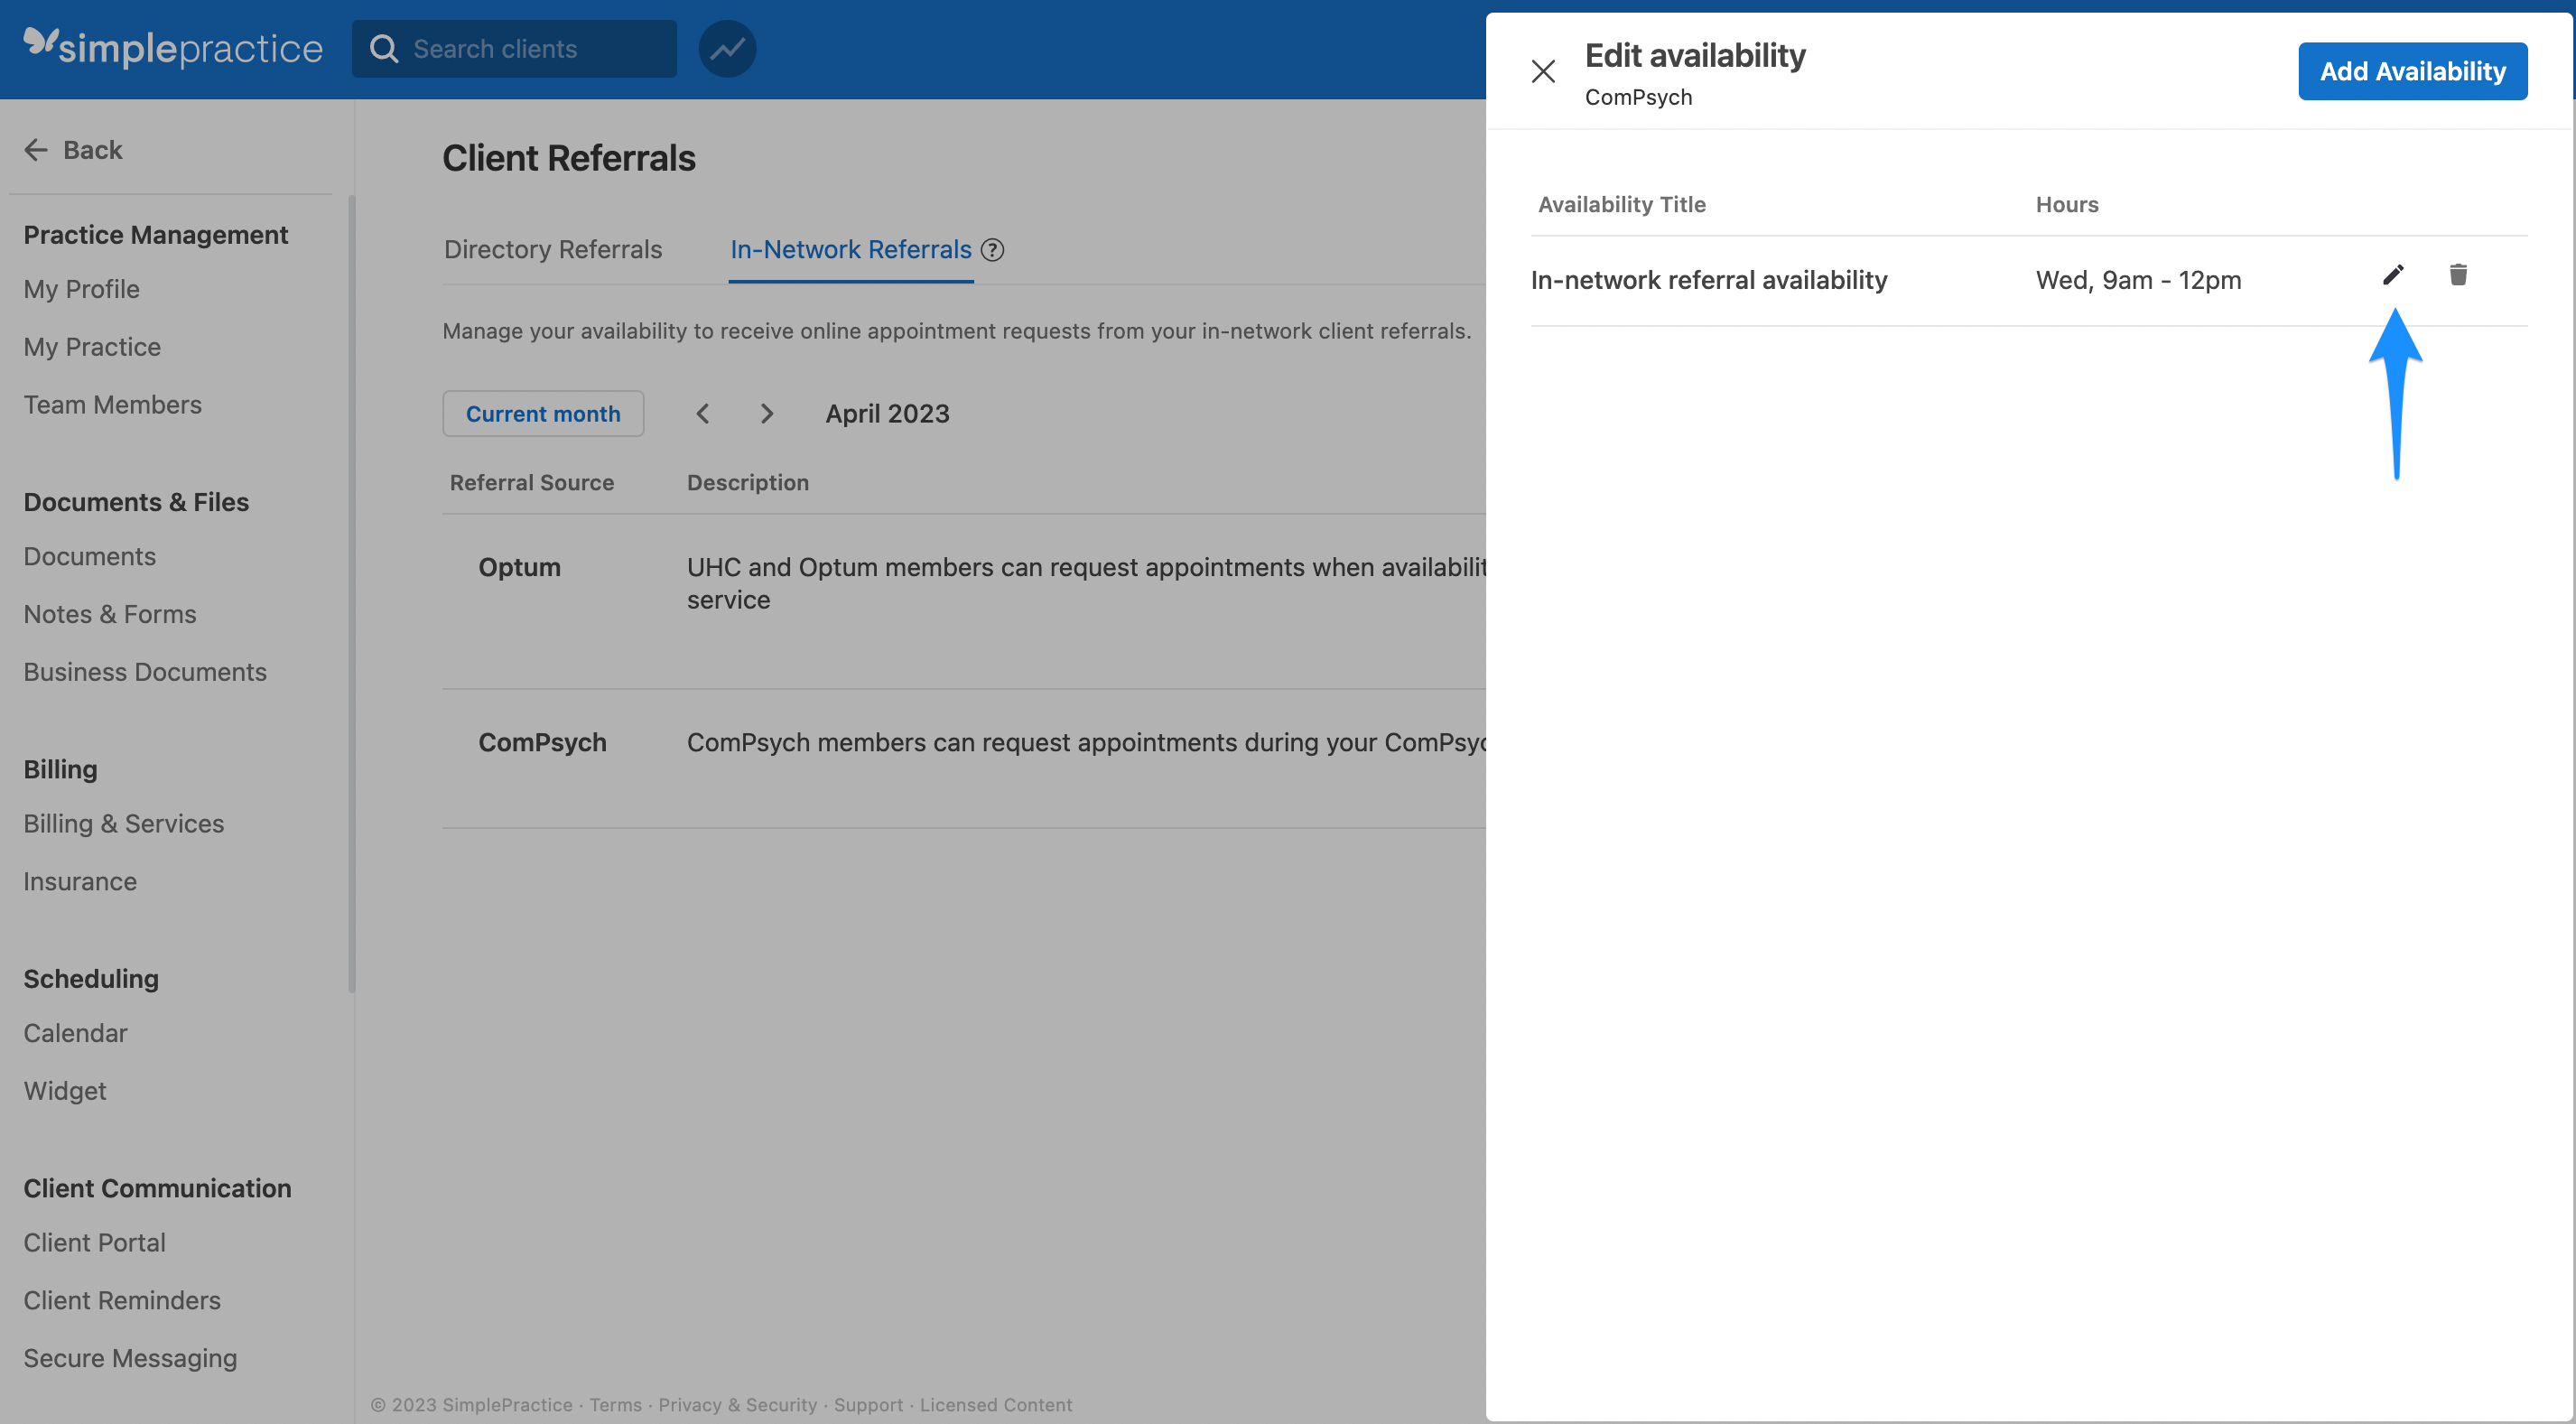The image size is (2576, 1424).
Task: Open Client Reminders settings
Action: [122, 1300]
